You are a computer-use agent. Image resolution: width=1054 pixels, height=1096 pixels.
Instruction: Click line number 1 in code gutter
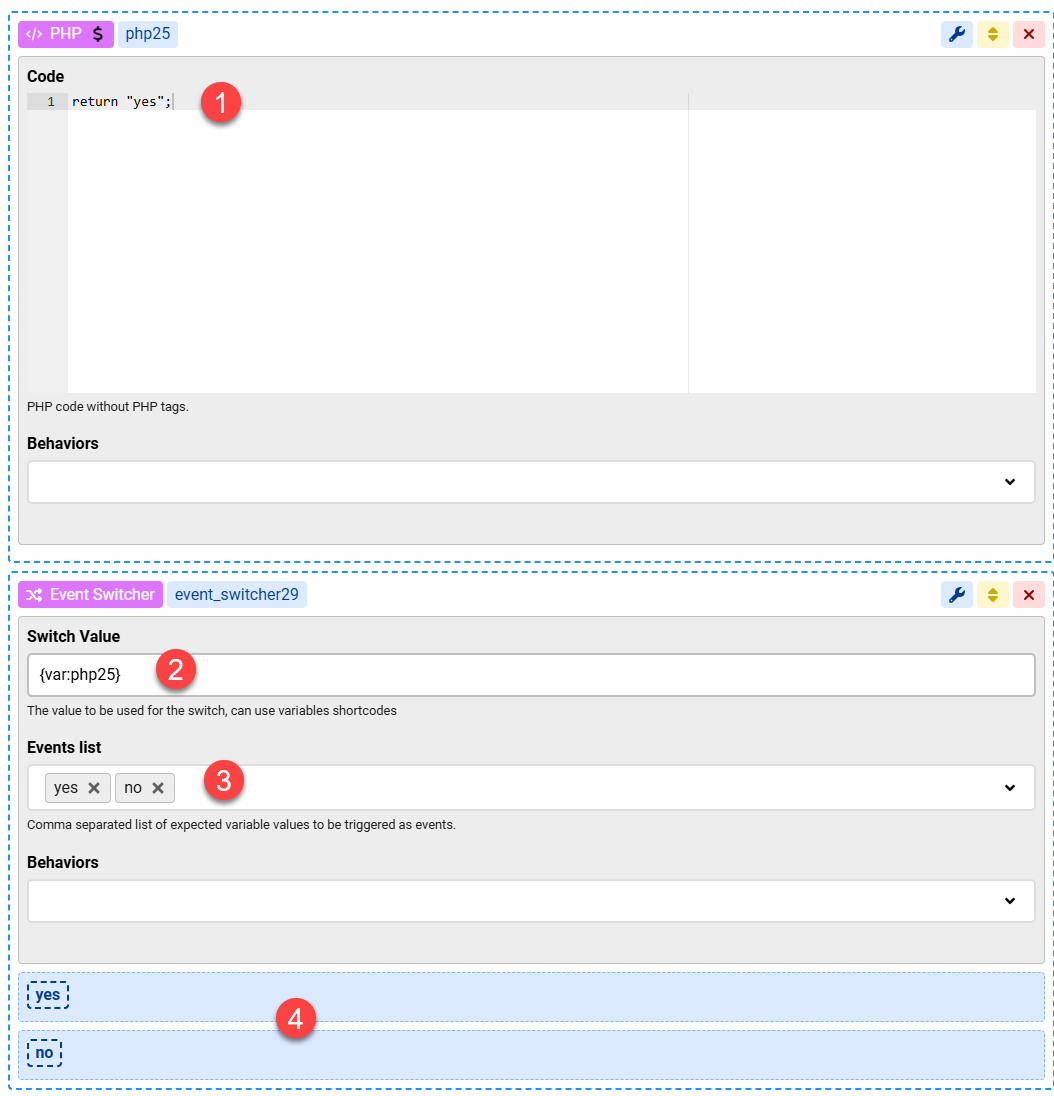[50, 101]
